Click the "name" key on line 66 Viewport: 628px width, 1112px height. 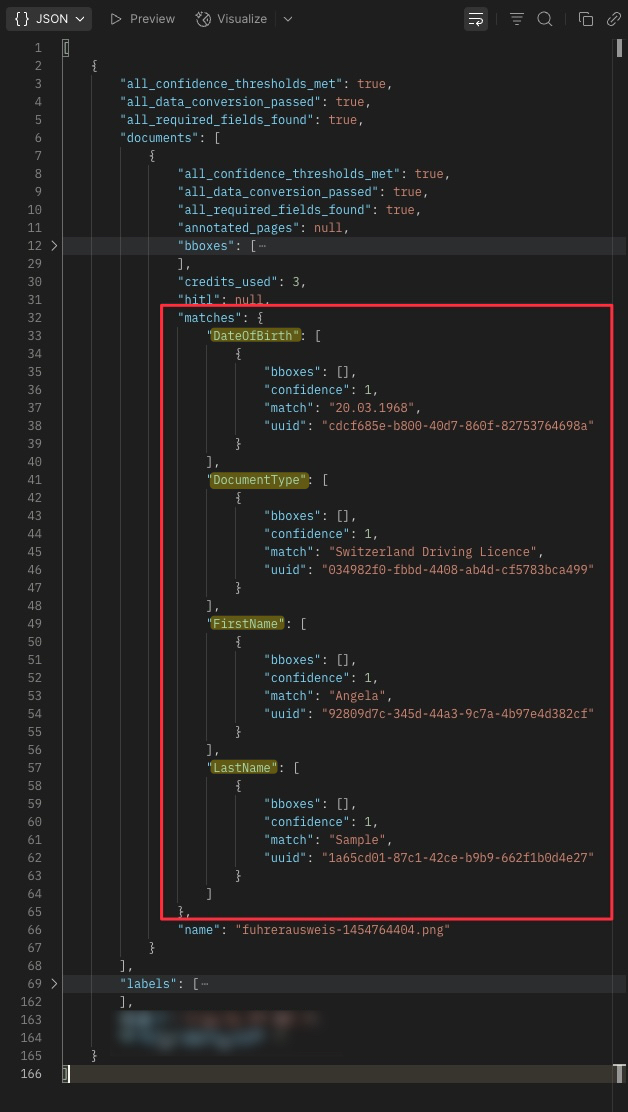click(x=199, y=930)
